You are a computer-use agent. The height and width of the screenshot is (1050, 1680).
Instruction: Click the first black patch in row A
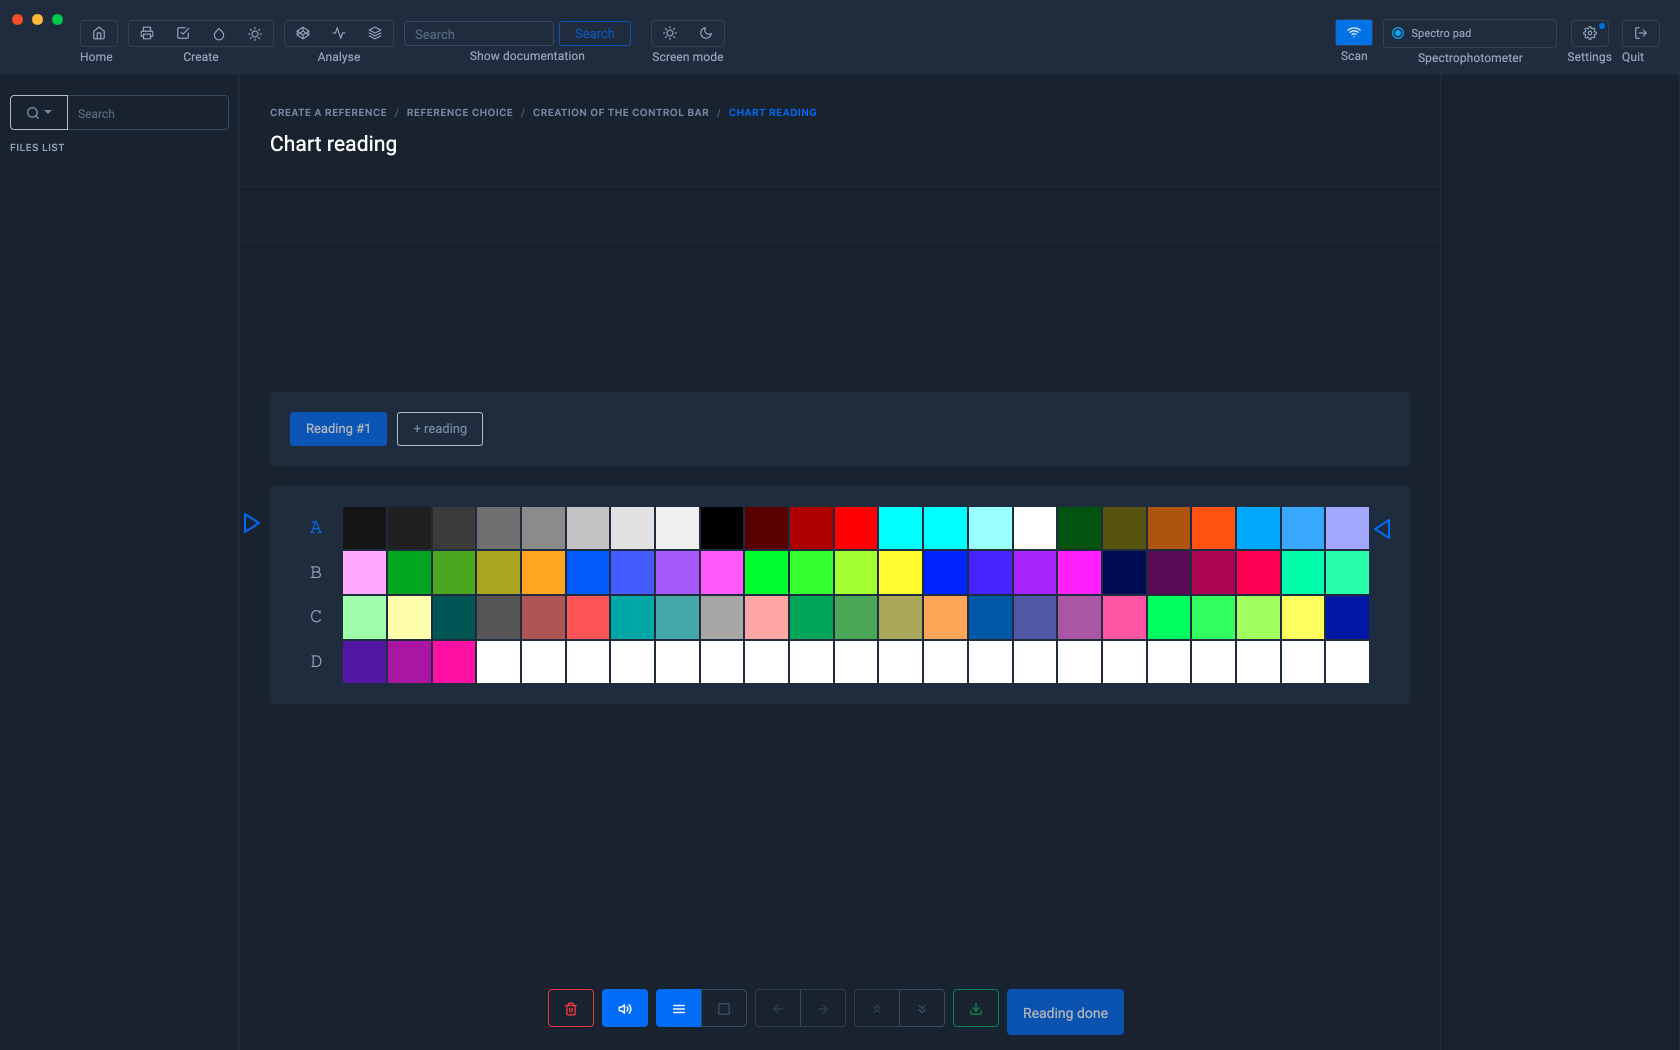(365, 528)
